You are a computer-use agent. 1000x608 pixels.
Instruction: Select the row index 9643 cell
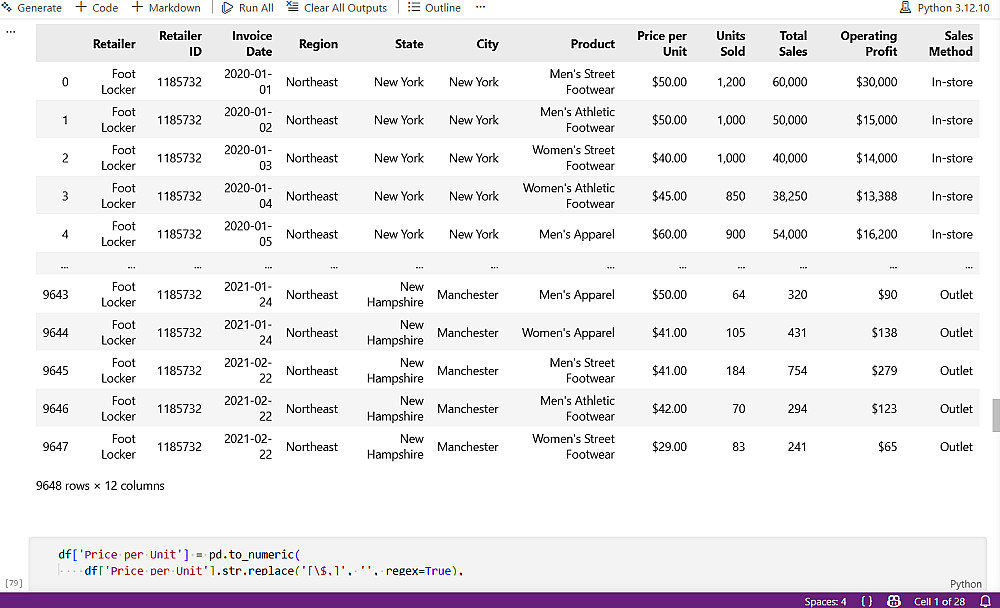[55, 295]
